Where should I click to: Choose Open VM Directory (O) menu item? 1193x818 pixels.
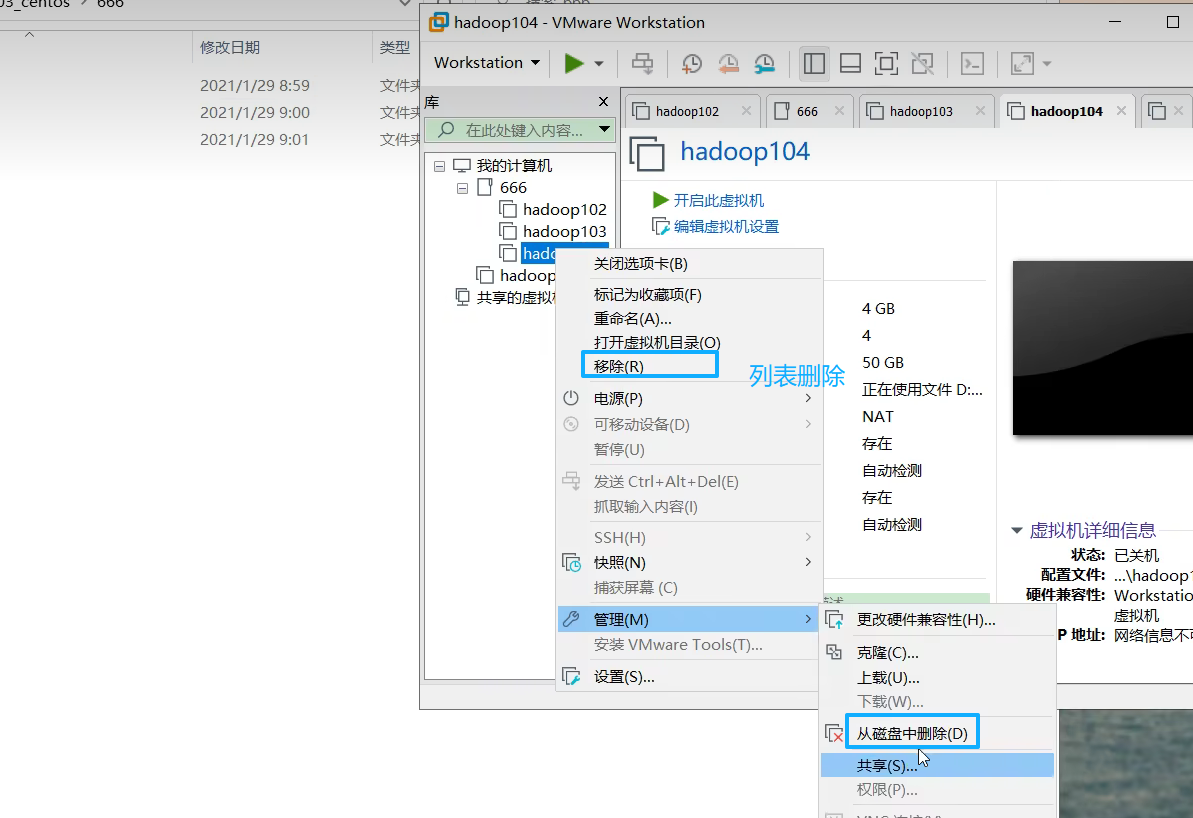tap(689, 342)
